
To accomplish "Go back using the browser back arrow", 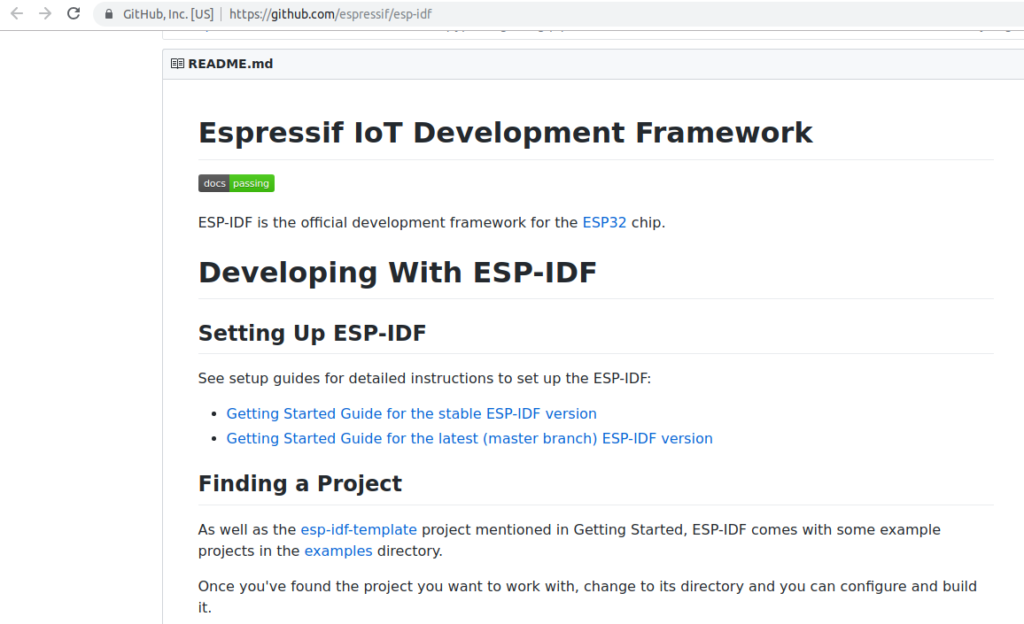I will [x=16, y=14].
